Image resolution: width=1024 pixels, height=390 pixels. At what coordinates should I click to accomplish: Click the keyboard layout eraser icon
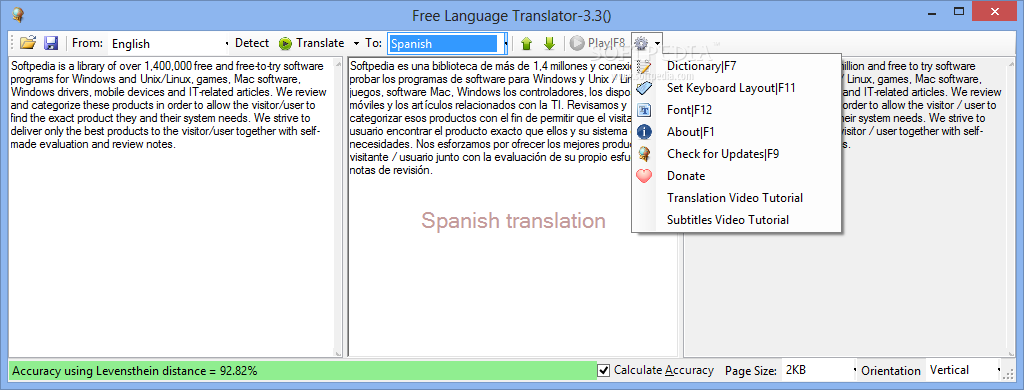[x=644, y=88]
